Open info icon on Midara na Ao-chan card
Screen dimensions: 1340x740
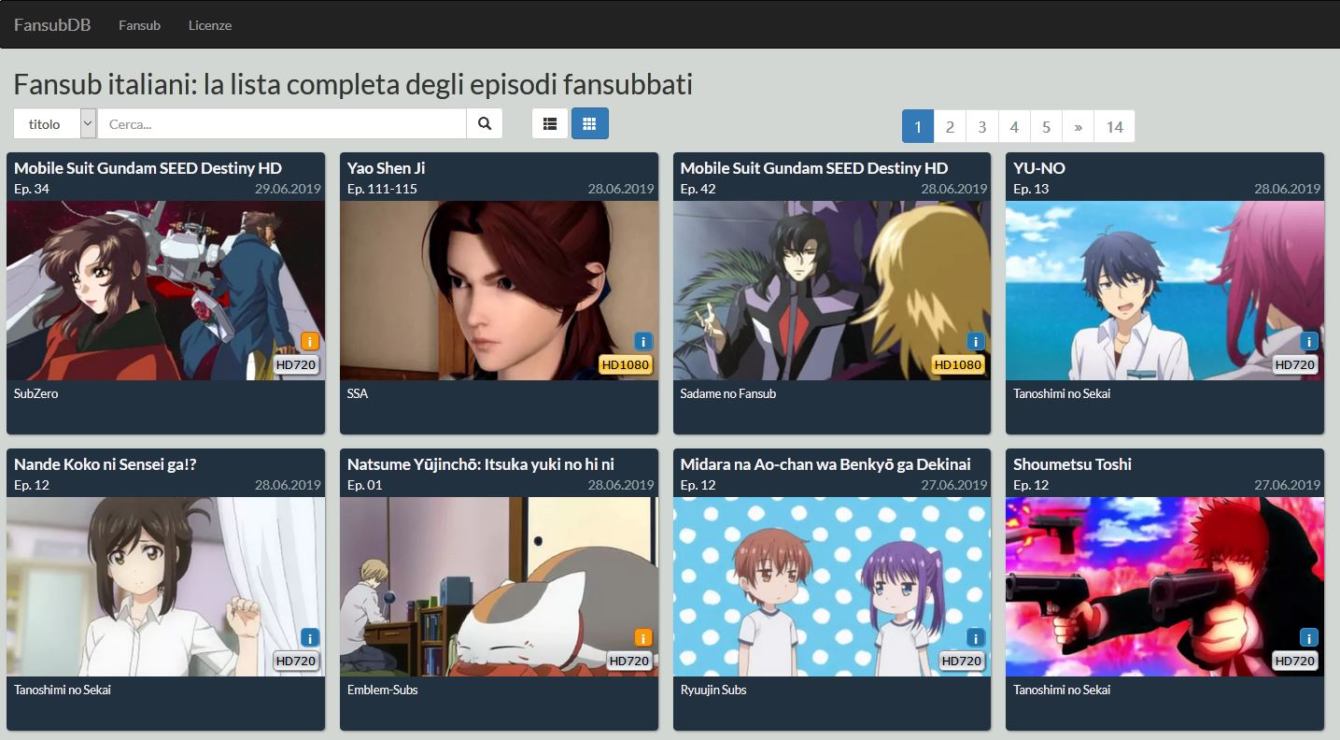pos(976,637)
